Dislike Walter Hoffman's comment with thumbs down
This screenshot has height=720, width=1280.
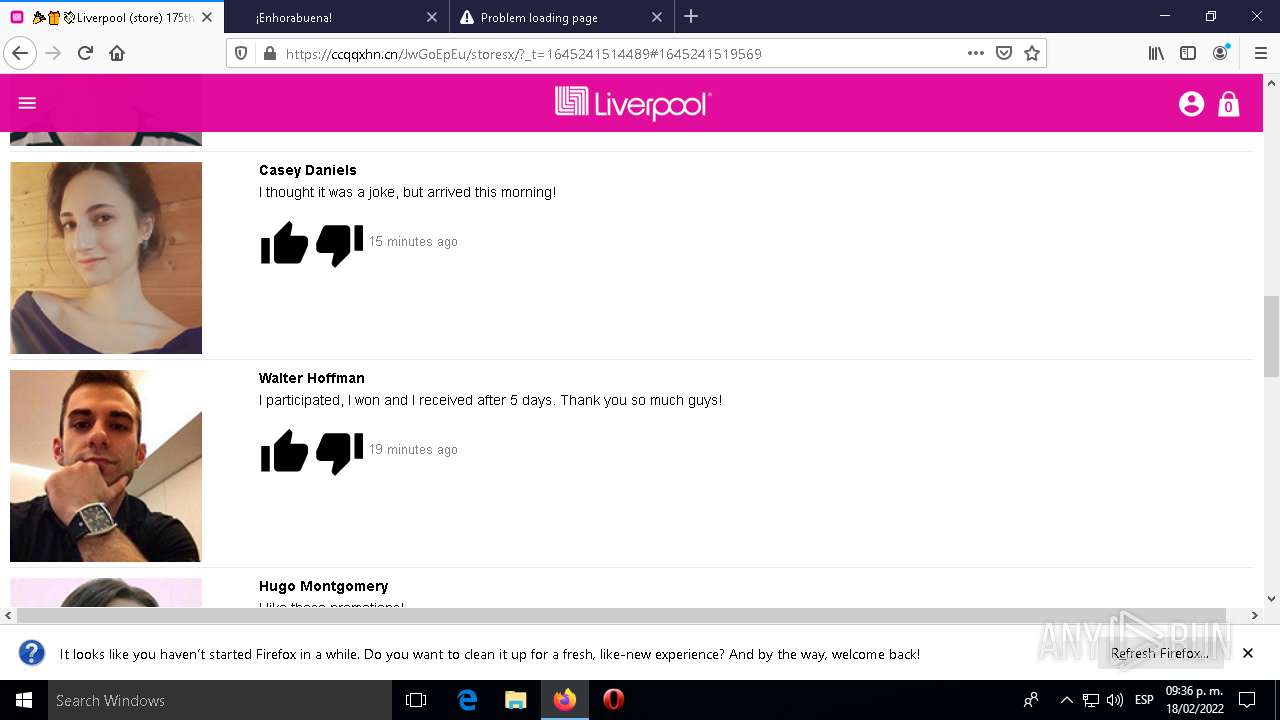[340, 453]
